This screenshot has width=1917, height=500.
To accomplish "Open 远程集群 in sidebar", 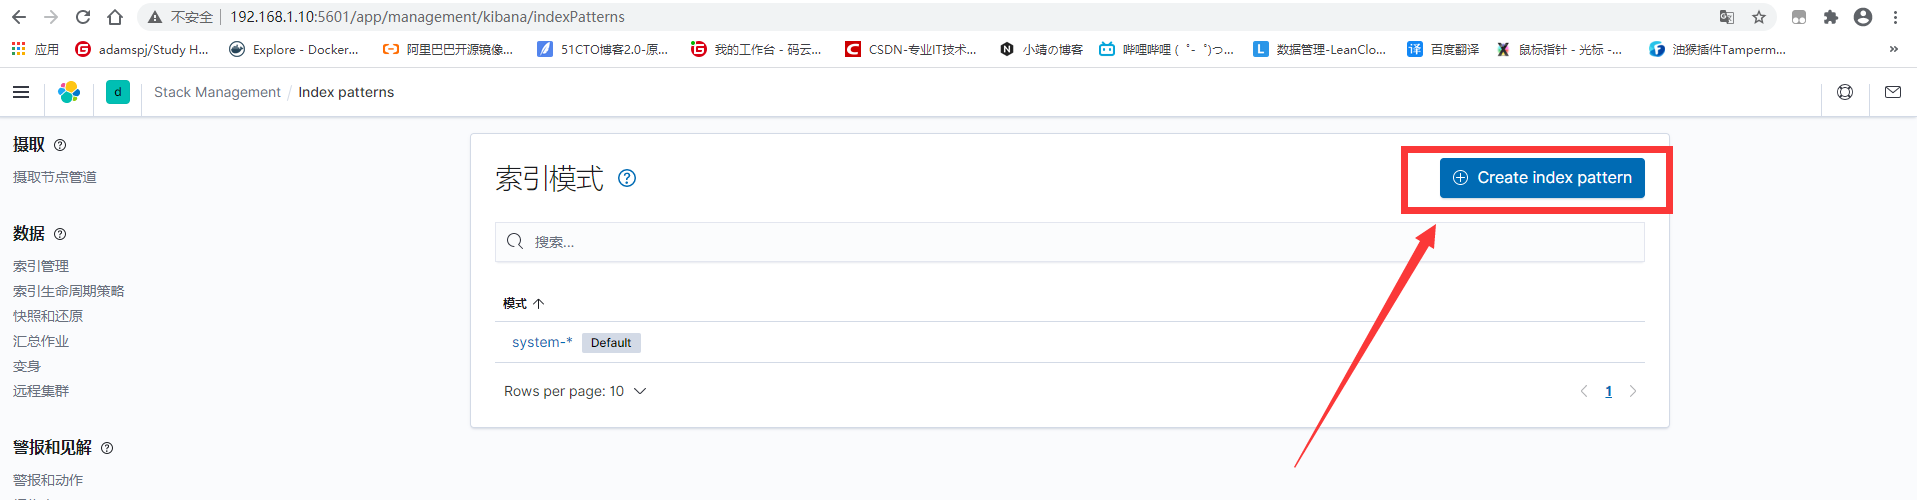I will 41,391.
